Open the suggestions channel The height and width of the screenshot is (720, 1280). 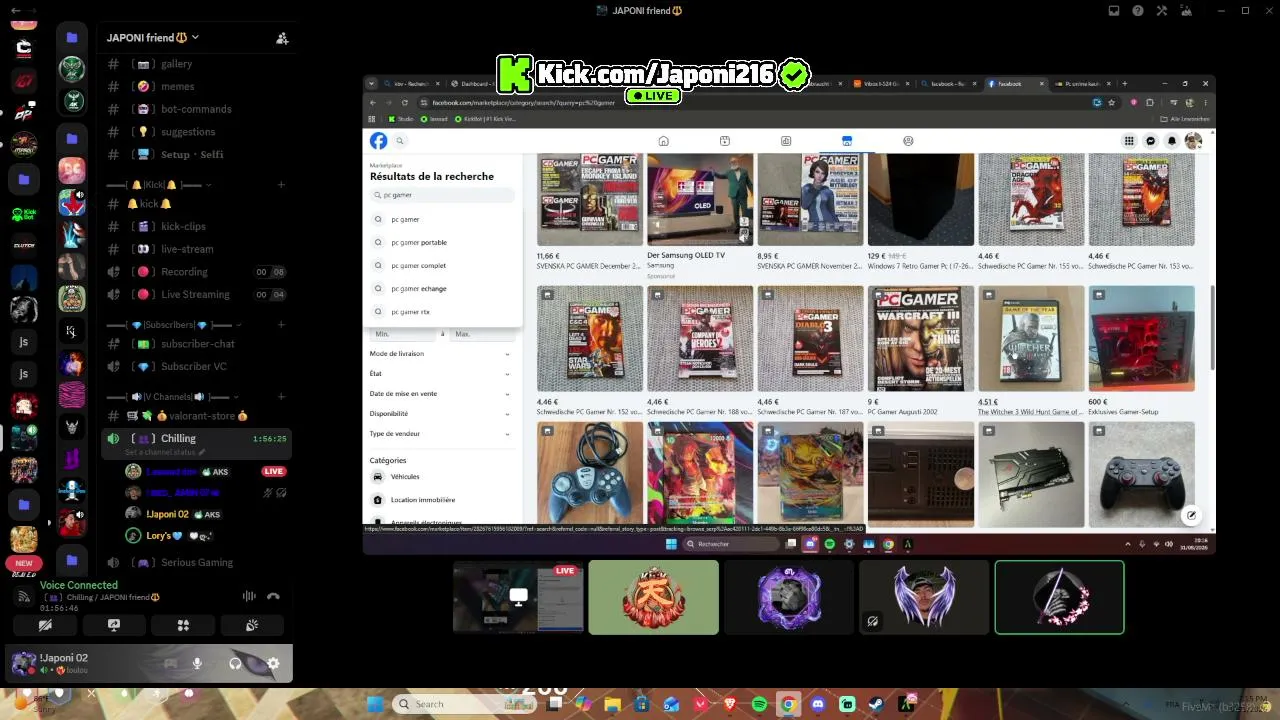[188, 132]
